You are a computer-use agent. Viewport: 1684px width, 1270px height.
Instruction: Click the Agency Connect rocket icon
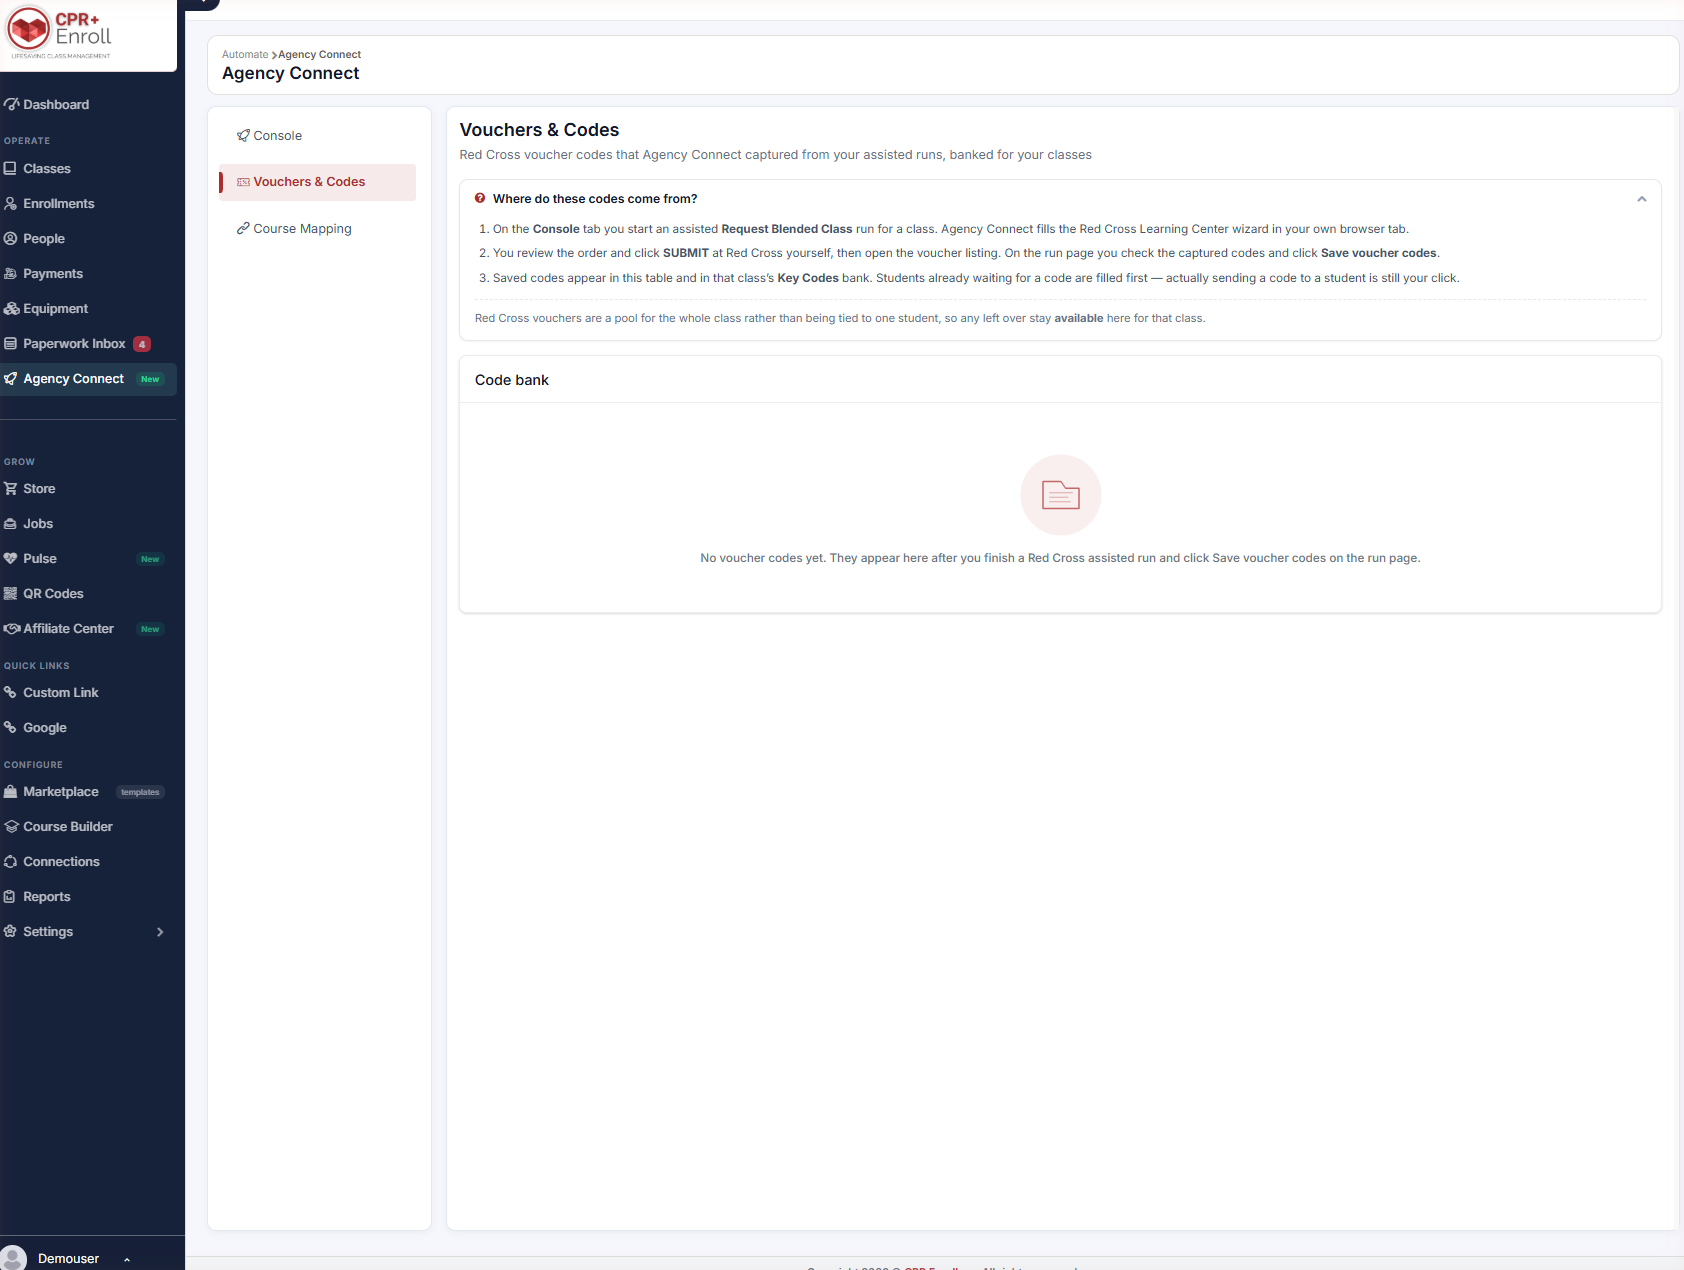click(10, 378)
